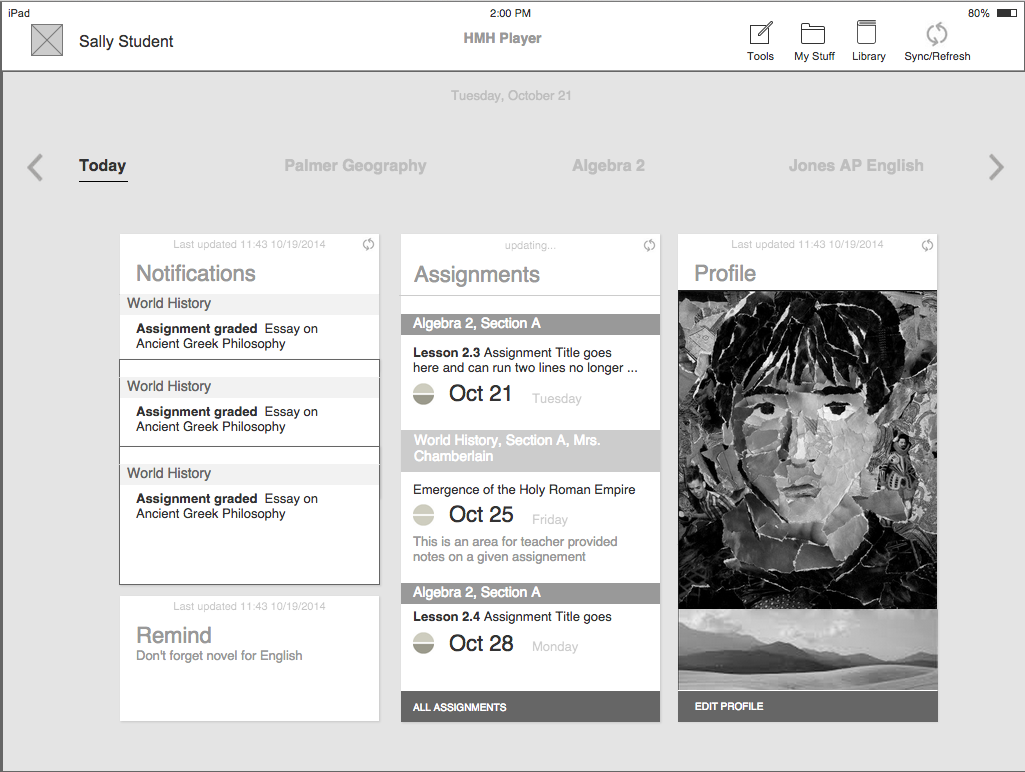Viewport: 1025px width, 772px height.
Task: Click the Oct 25 due date
Action: click(x=480, y=514)
